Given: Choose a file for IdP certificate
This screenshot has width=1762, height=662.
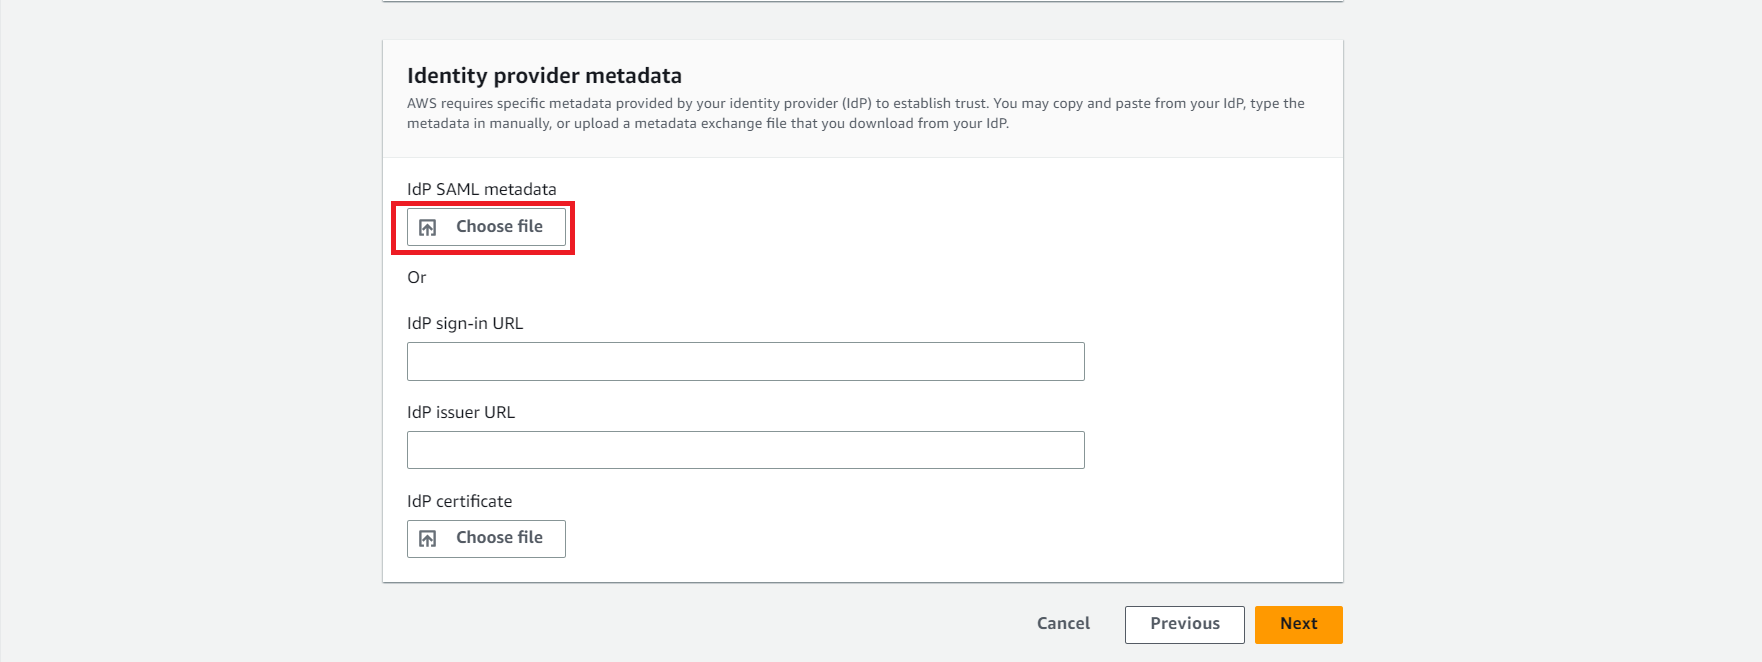Looking at the screenshot, I should point(486,539).
